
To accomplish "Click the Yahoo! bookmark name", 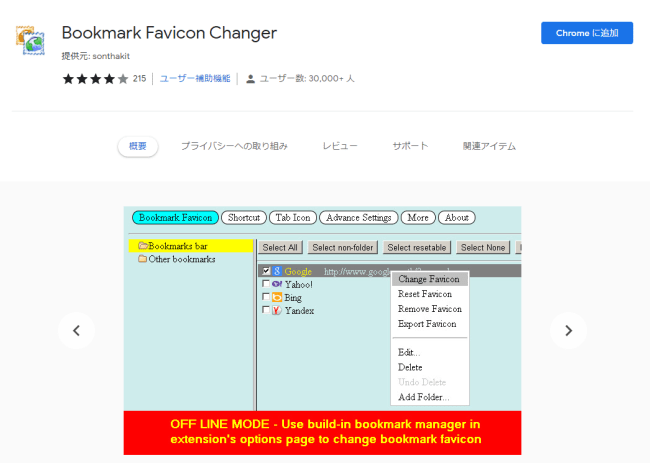I will 298,285.
